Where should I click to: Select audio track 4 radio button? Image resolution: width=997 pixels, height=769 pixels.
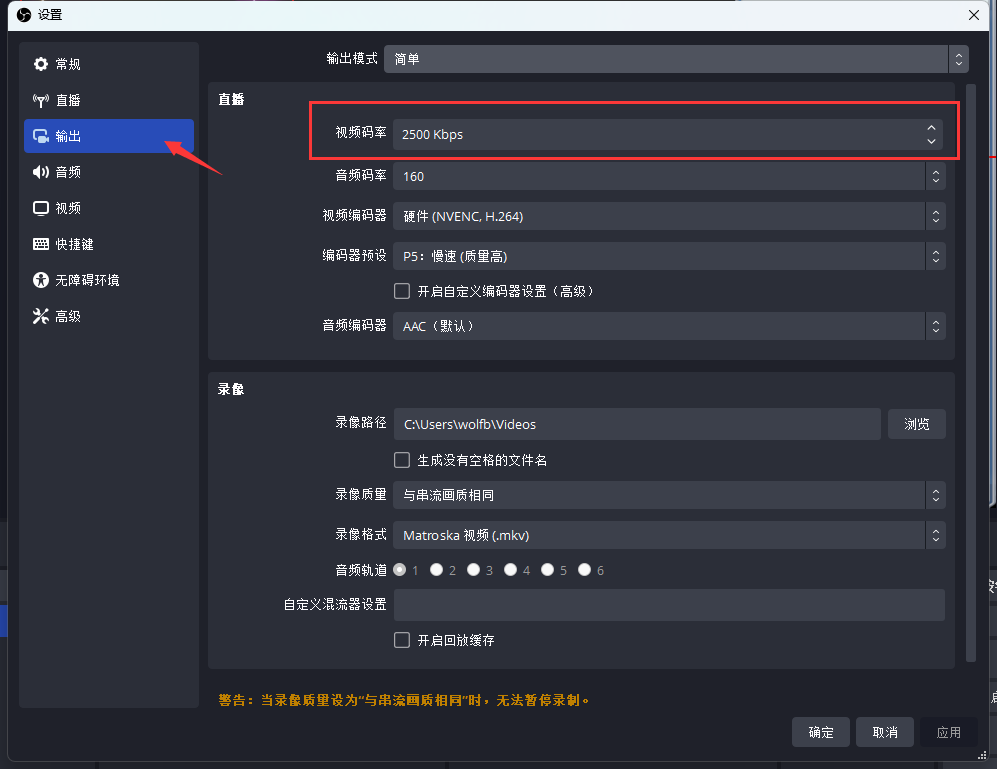(x=511, y=570)
